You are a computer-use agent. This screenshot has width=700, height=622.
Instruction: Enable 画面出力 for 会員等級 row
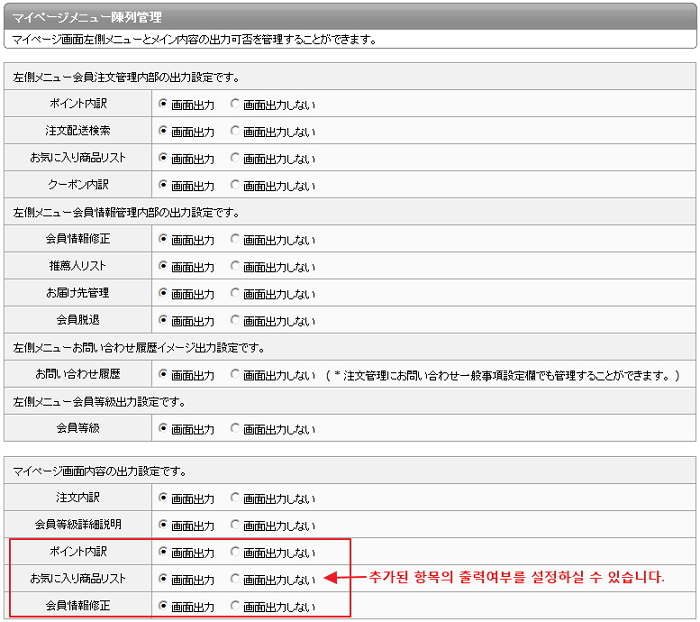click(x=164, y=428)
